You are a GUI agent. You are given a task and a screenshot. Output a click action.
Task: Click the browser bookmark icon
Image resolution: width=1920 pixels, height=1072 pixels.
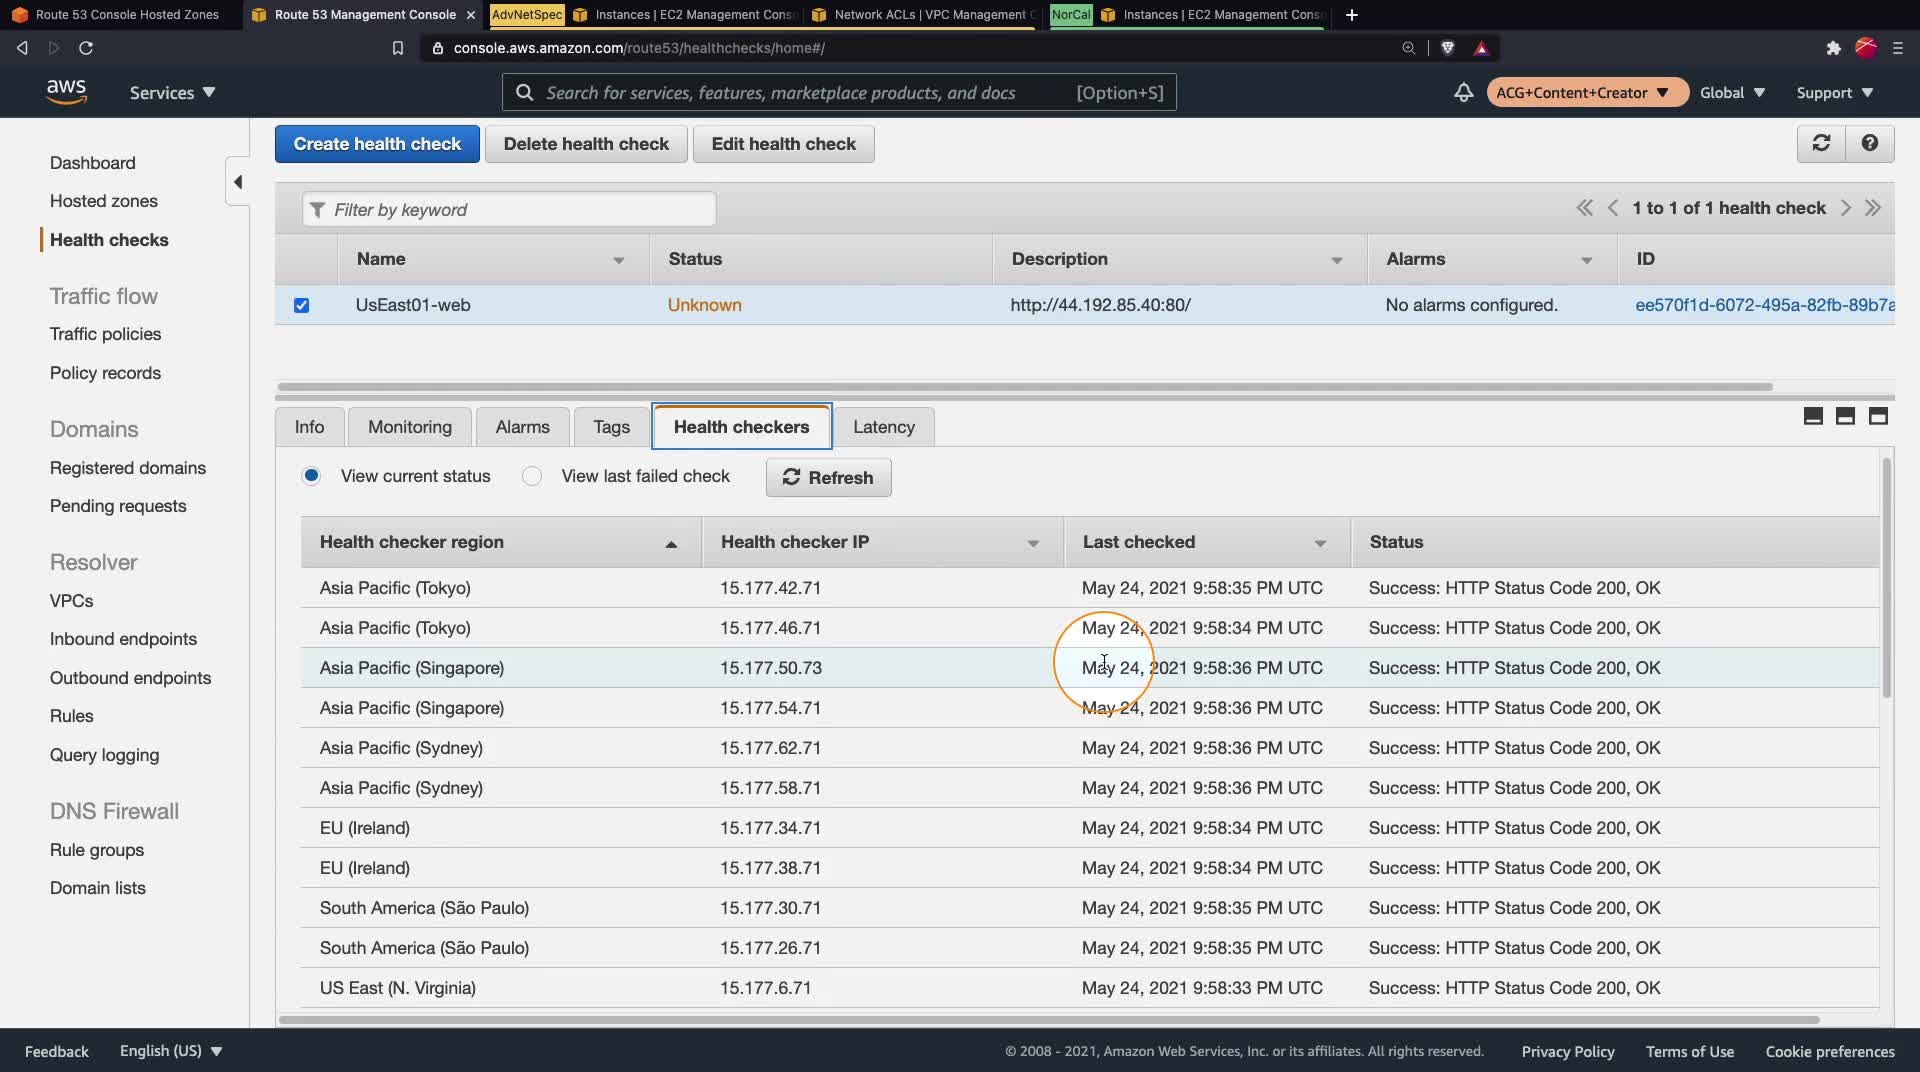pyautogui.click(x=397, y=48)
